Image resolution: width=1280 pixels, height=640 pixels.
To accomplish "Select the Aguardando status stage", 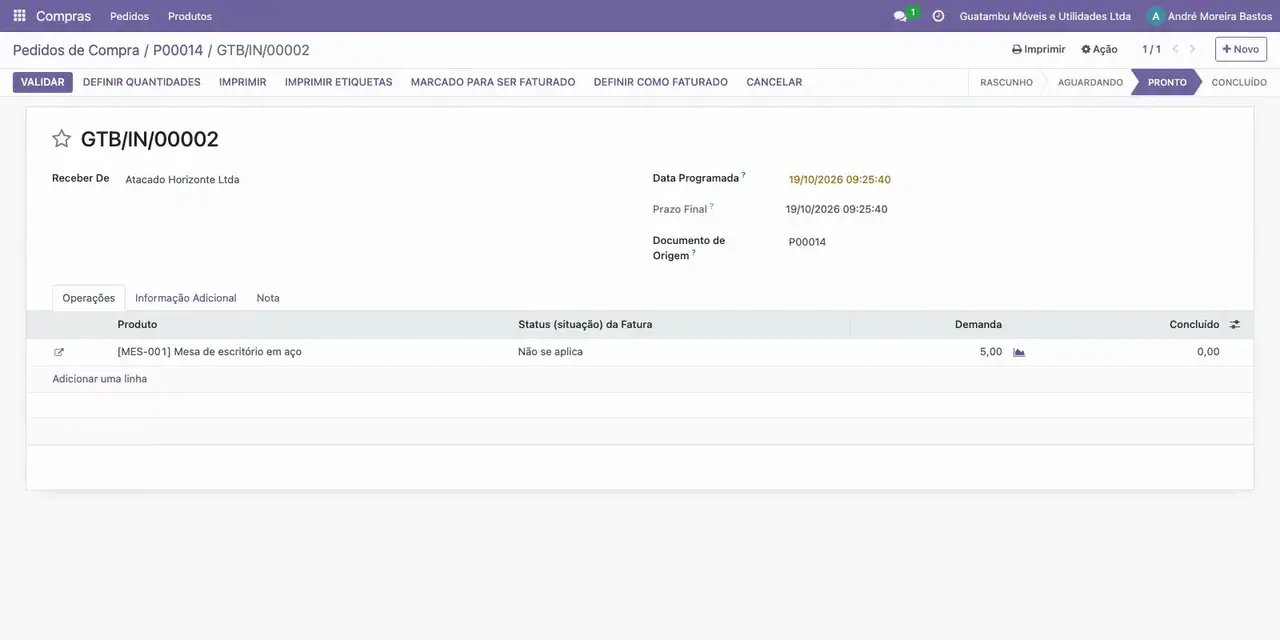I will 1090,82.
